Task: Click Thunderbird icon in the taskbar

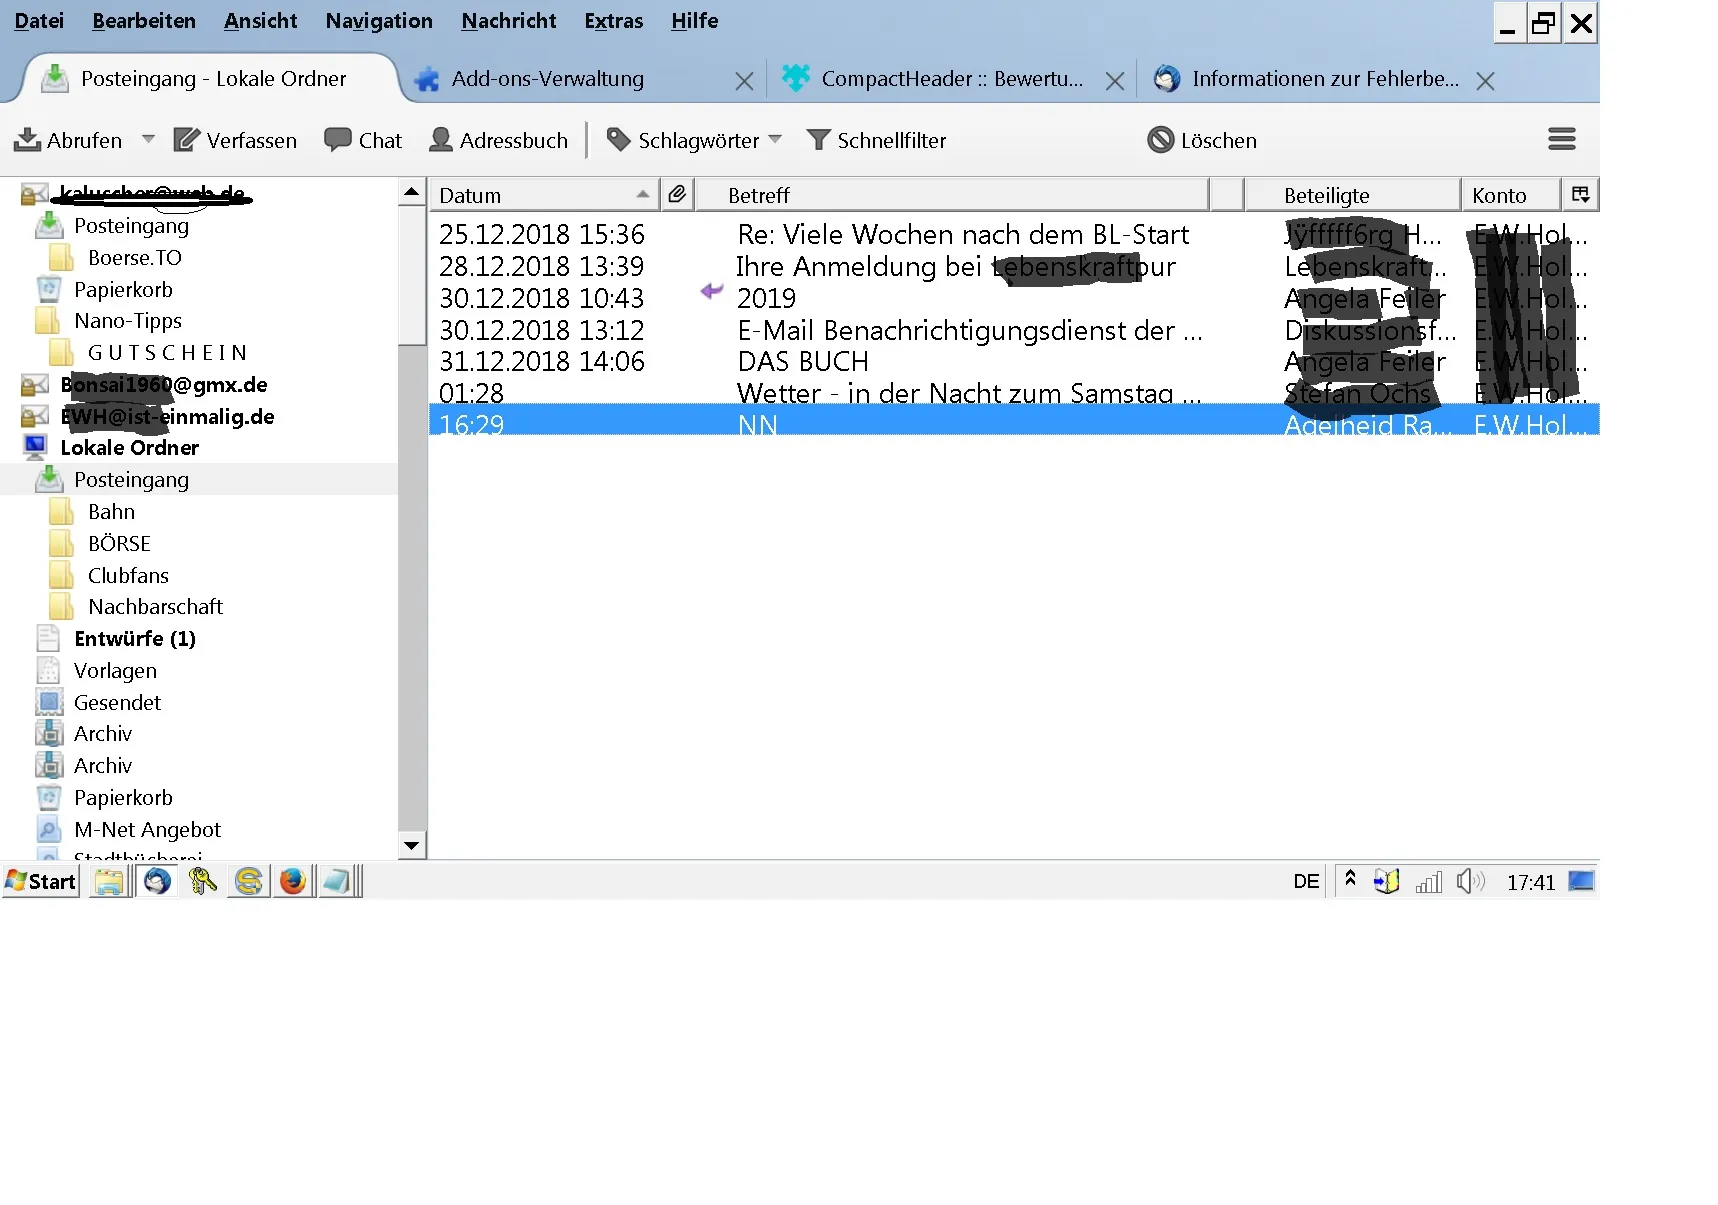Action: point(157,881)
